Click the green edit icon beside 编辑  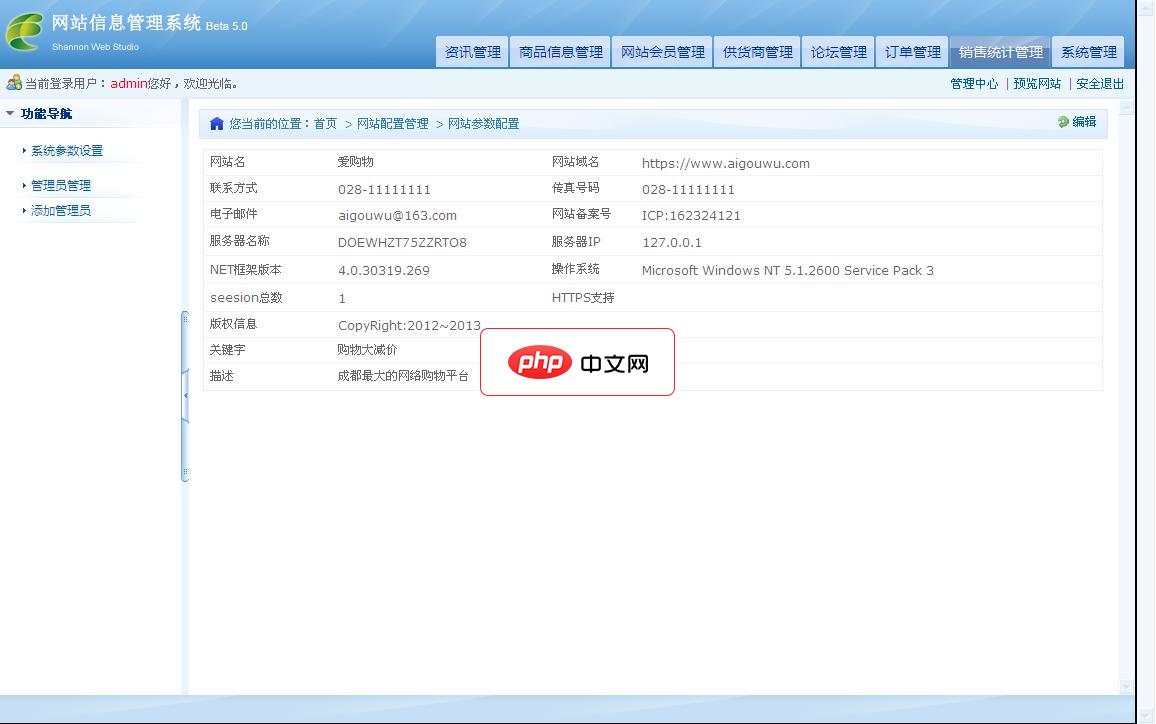click(x=1063, y=123)
